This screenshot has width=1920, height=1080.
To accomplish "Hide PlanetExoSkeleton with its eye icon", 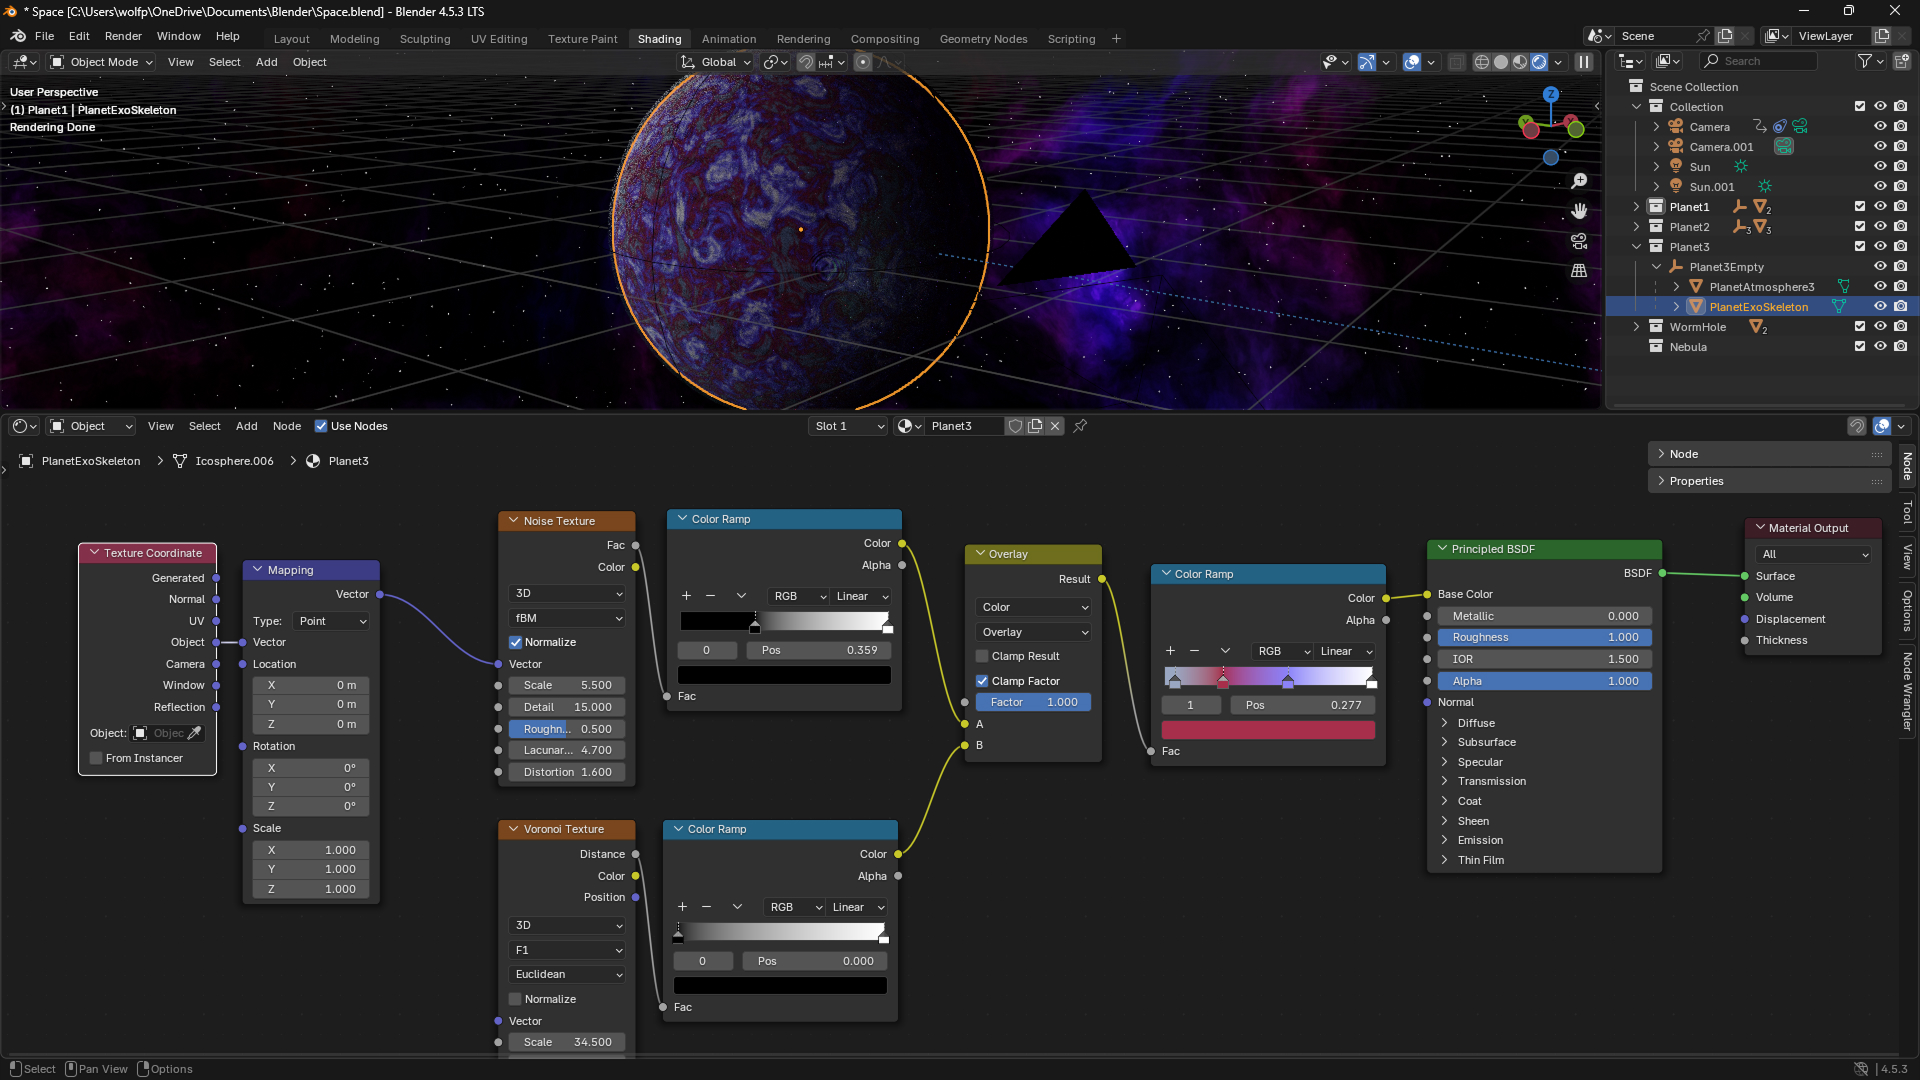I will coord(1880,307).
